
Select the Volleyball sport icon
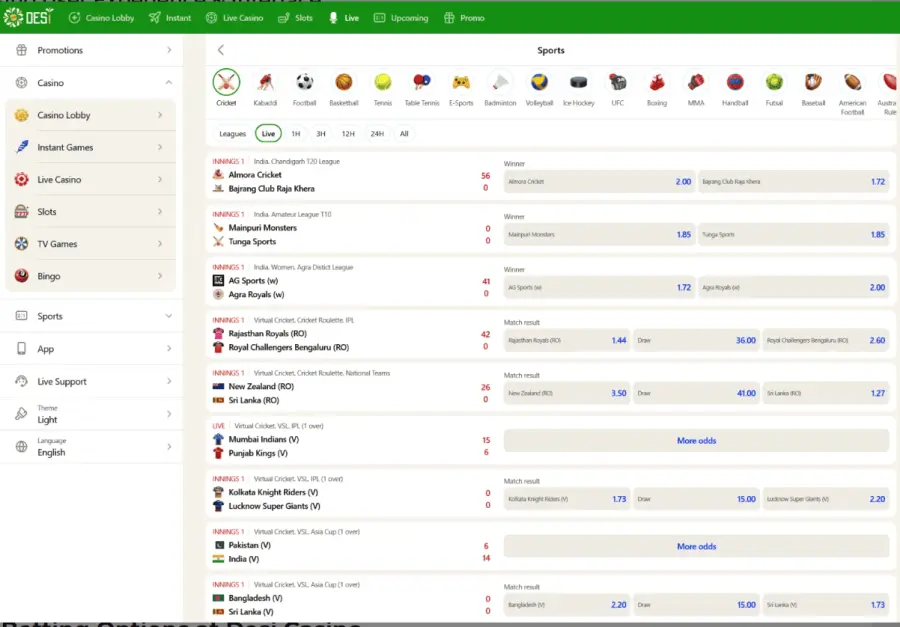tap(540, 82)
